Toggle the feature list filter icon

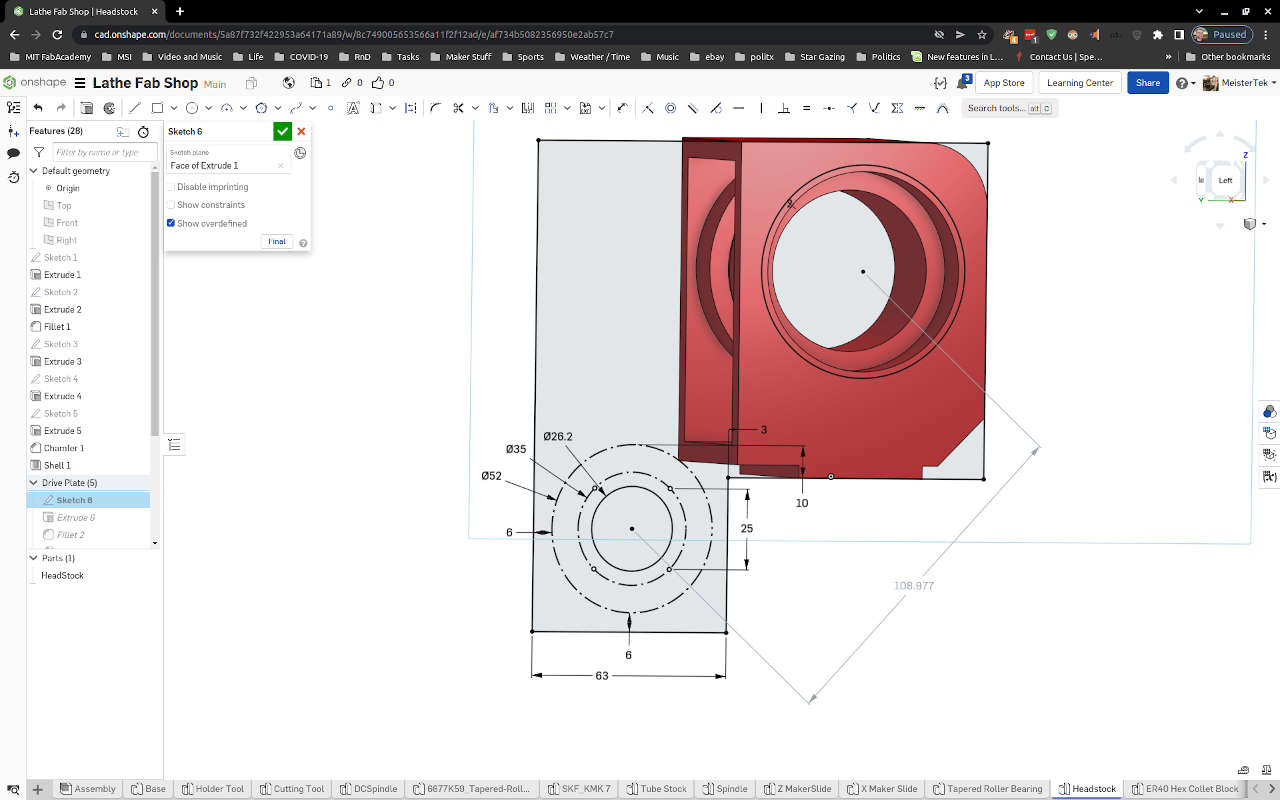(x=38, y=153)
